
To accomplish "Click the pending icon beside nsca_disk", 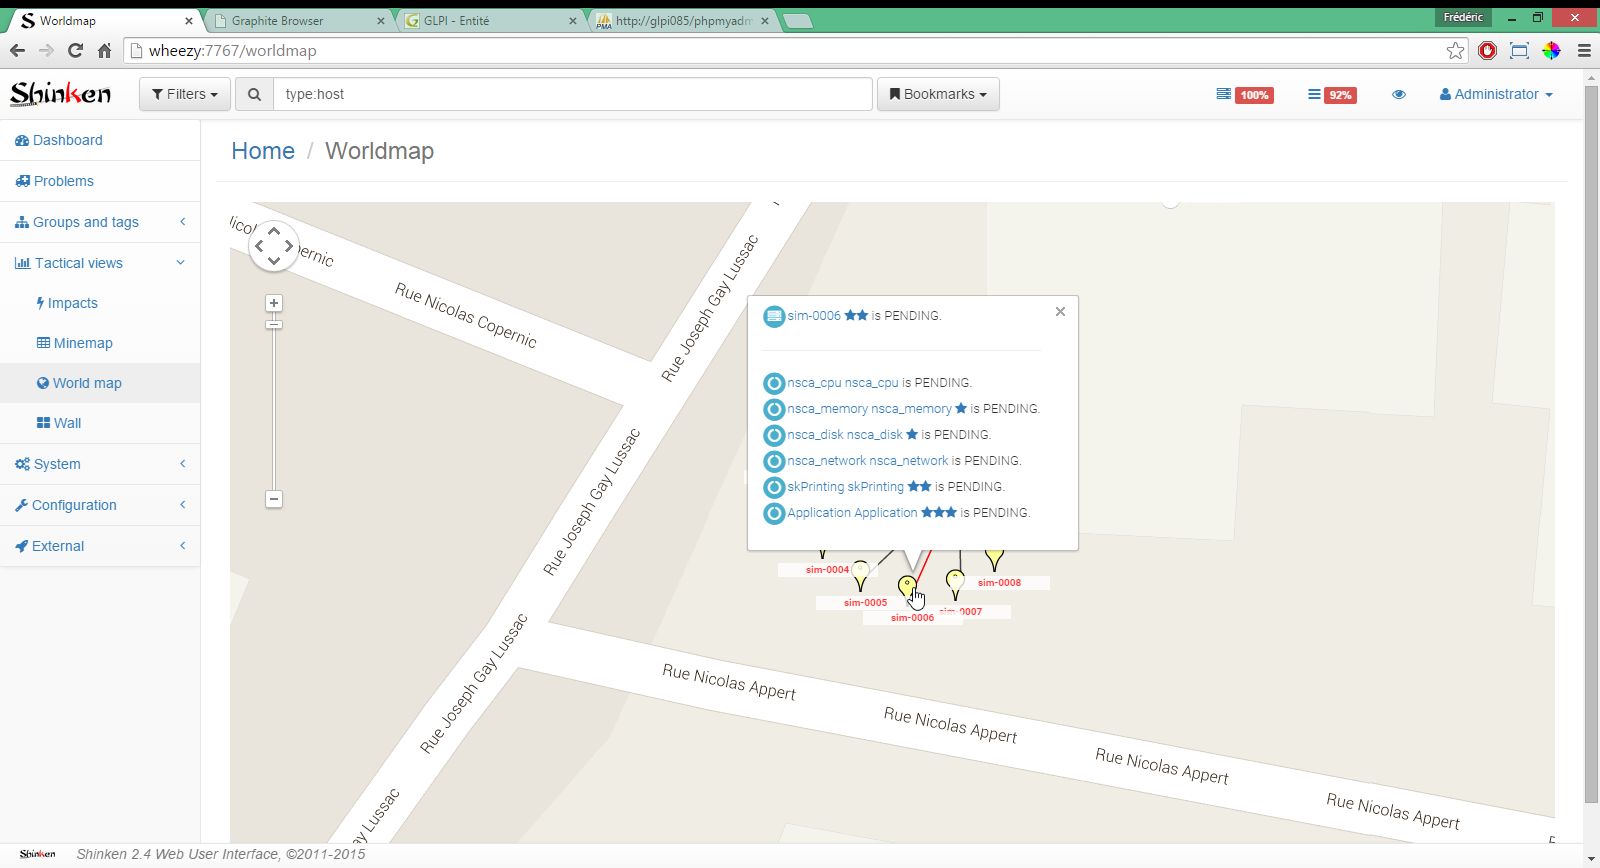I will [x=774, y=435].
